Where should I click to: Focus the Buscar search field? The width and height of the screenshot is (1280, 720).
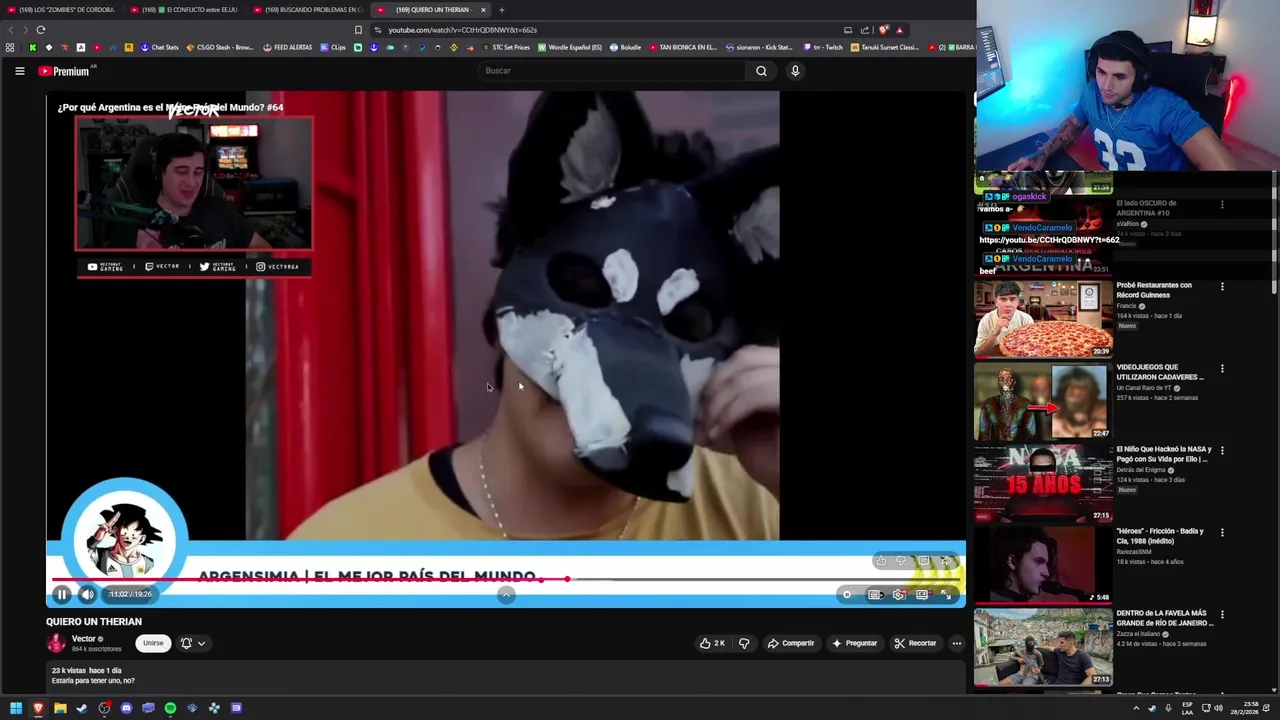[611, 71]
